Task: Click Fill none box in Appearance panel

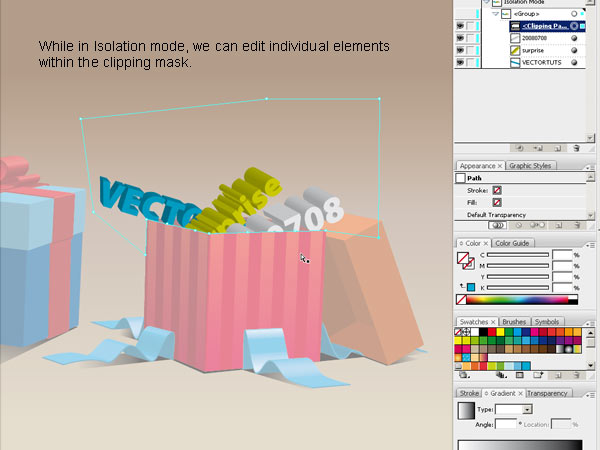Action: pyautogui.click(x=497, y=202)
